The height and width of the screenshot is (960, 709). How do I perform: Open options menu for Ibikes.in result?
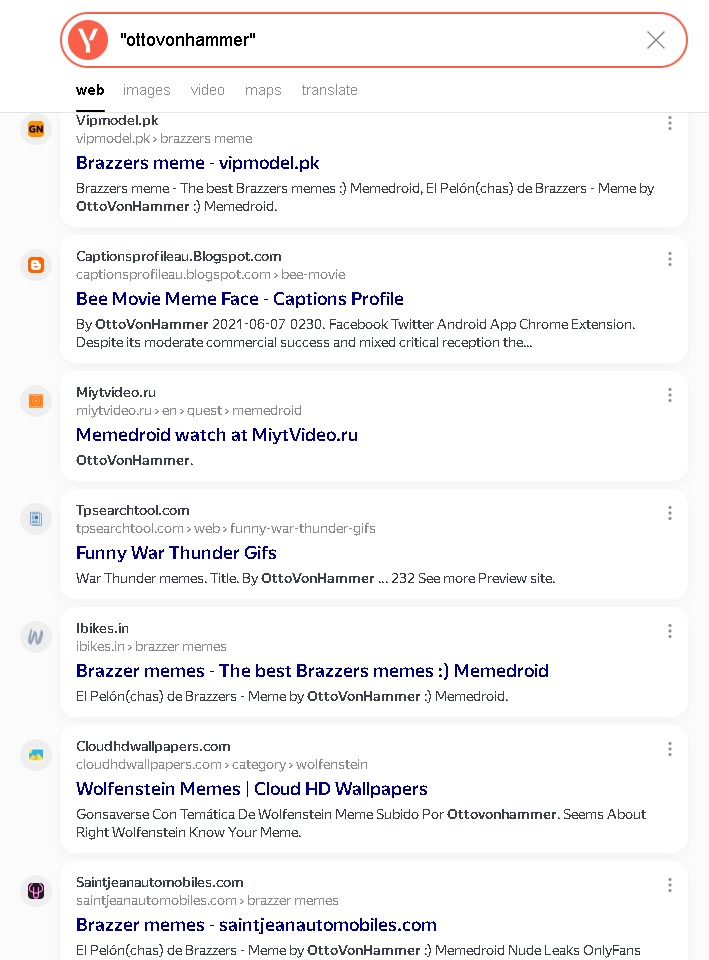pos(670,631)
